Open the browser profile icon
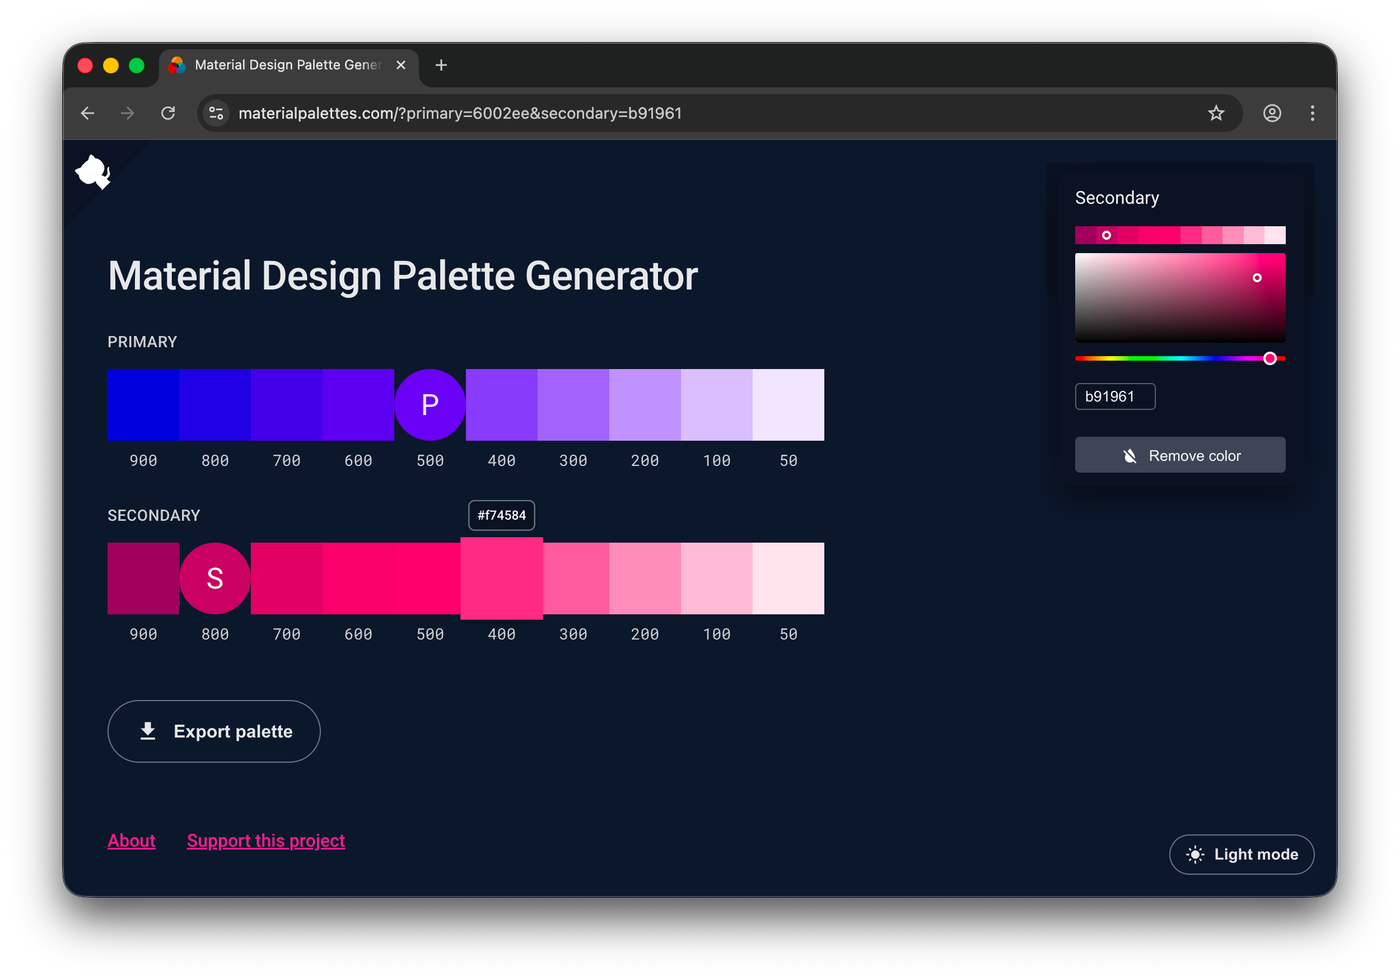The image size is (1400, 980). coord(1272,113)
